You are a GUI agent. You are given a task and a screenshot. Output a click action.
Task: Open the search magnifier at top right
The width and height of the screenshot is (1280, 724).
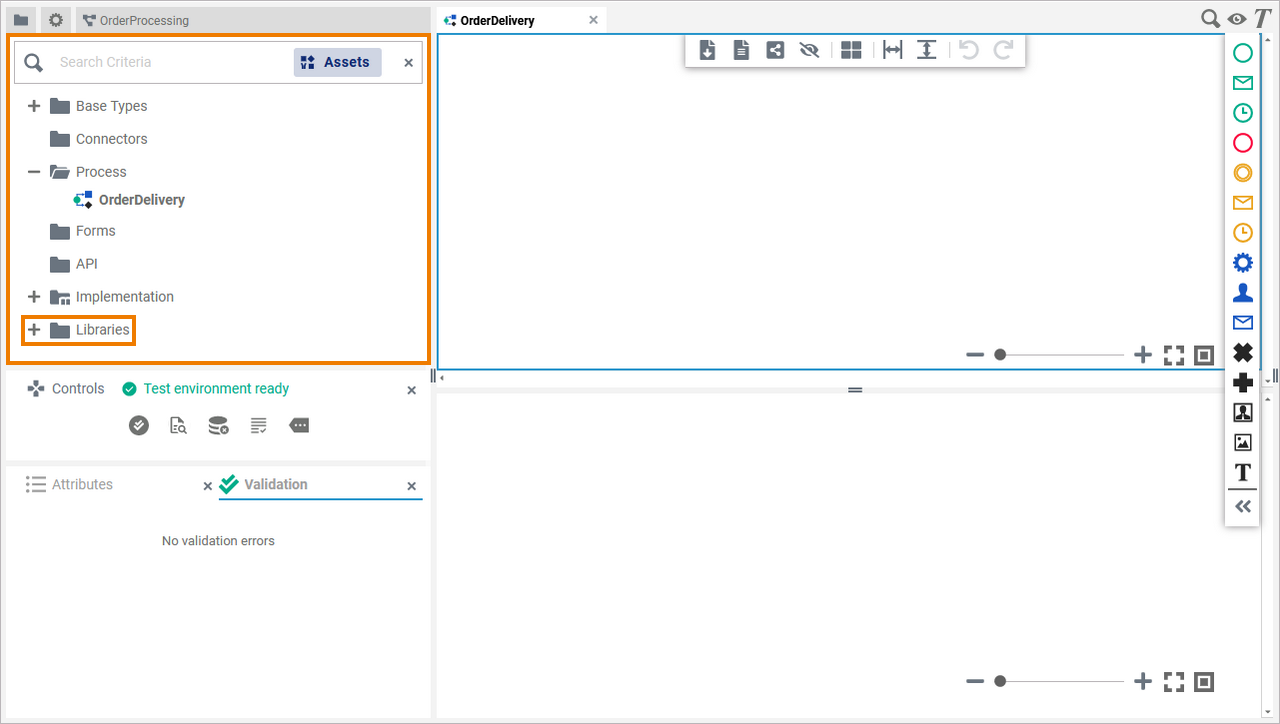click(1211, 19)
